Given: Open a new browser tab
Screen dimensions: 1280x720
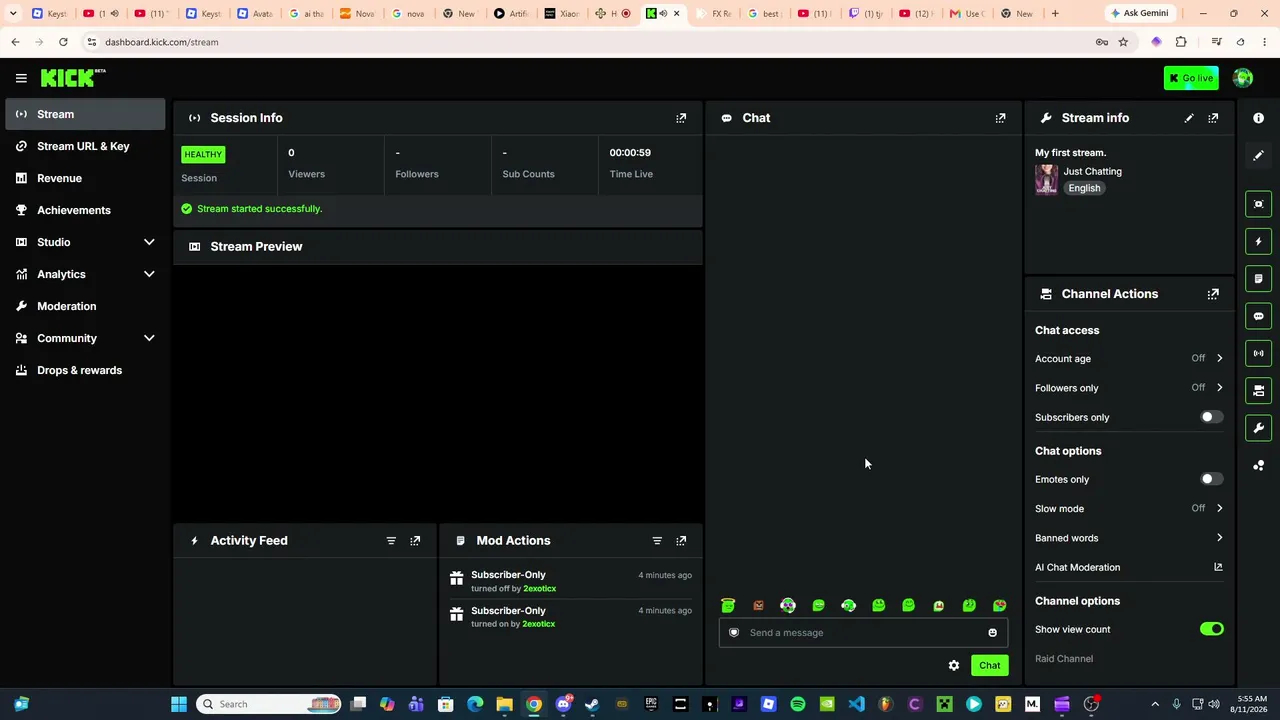Looking at the screenshot, I should pos(1054,14).
